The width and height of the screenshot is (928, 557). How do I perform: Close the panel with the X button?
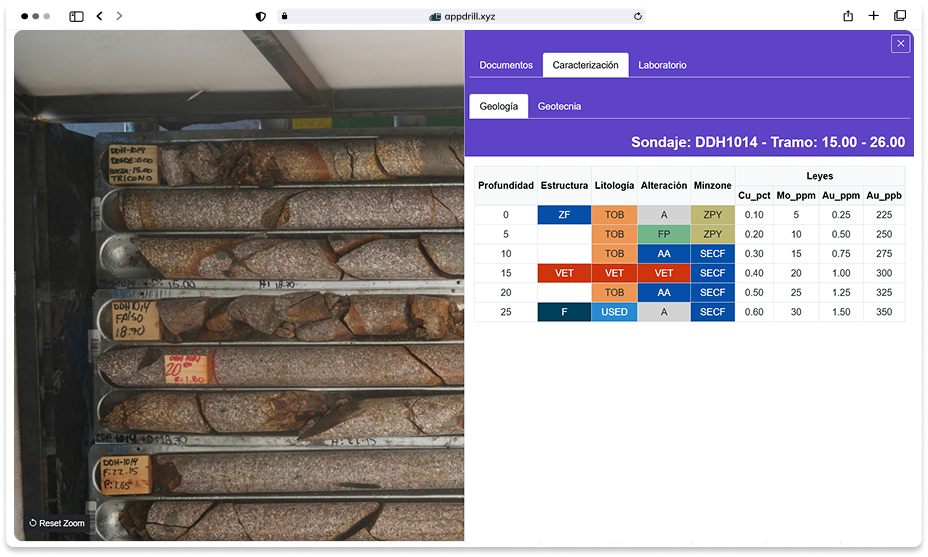pos(900,44)
